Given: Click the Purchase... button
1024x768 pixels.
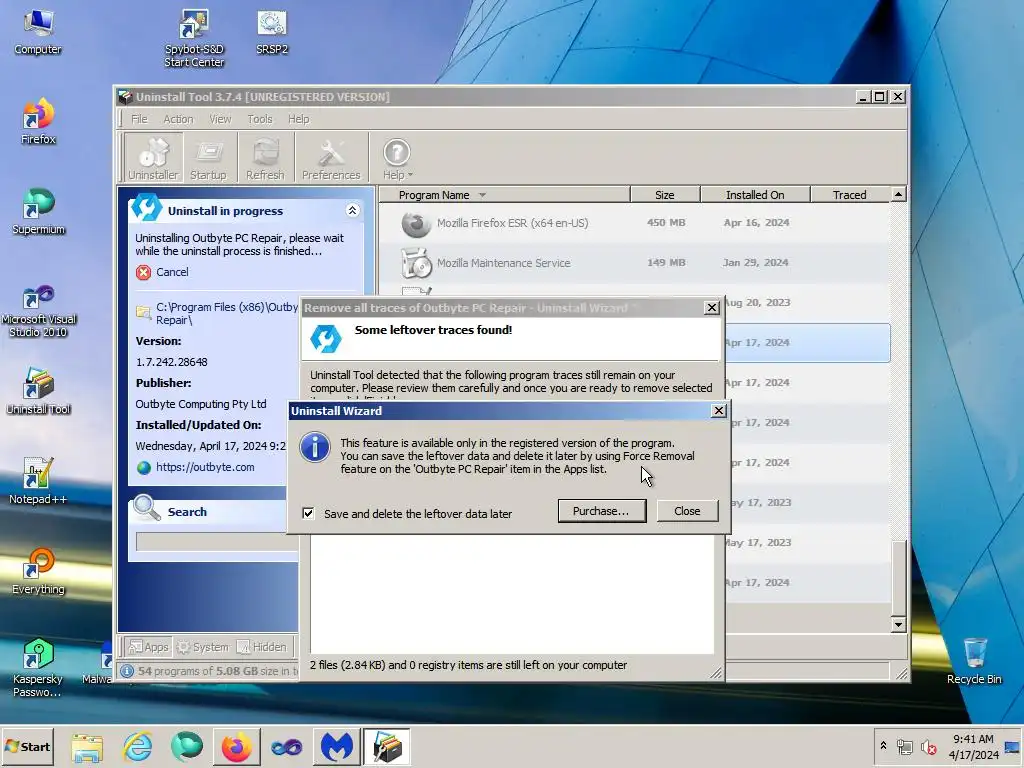Looking at the screenshot, I should 601,511.
